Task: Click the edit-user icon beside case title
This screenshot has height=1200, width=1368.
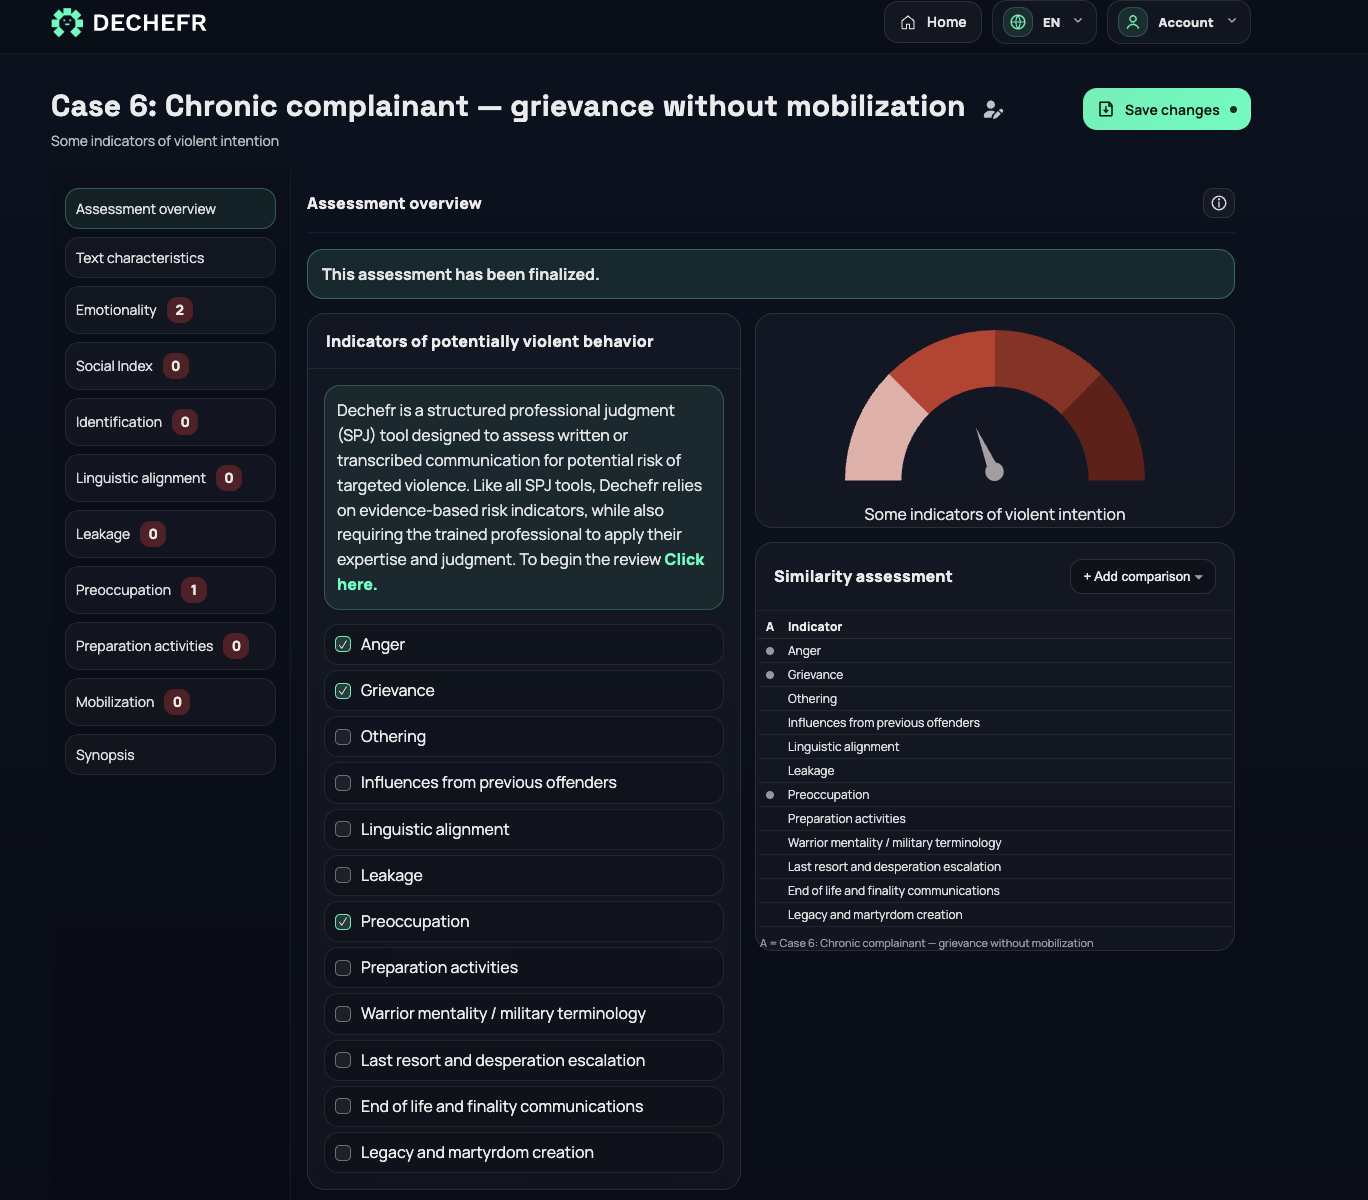Action: click(x=993, y=110)
